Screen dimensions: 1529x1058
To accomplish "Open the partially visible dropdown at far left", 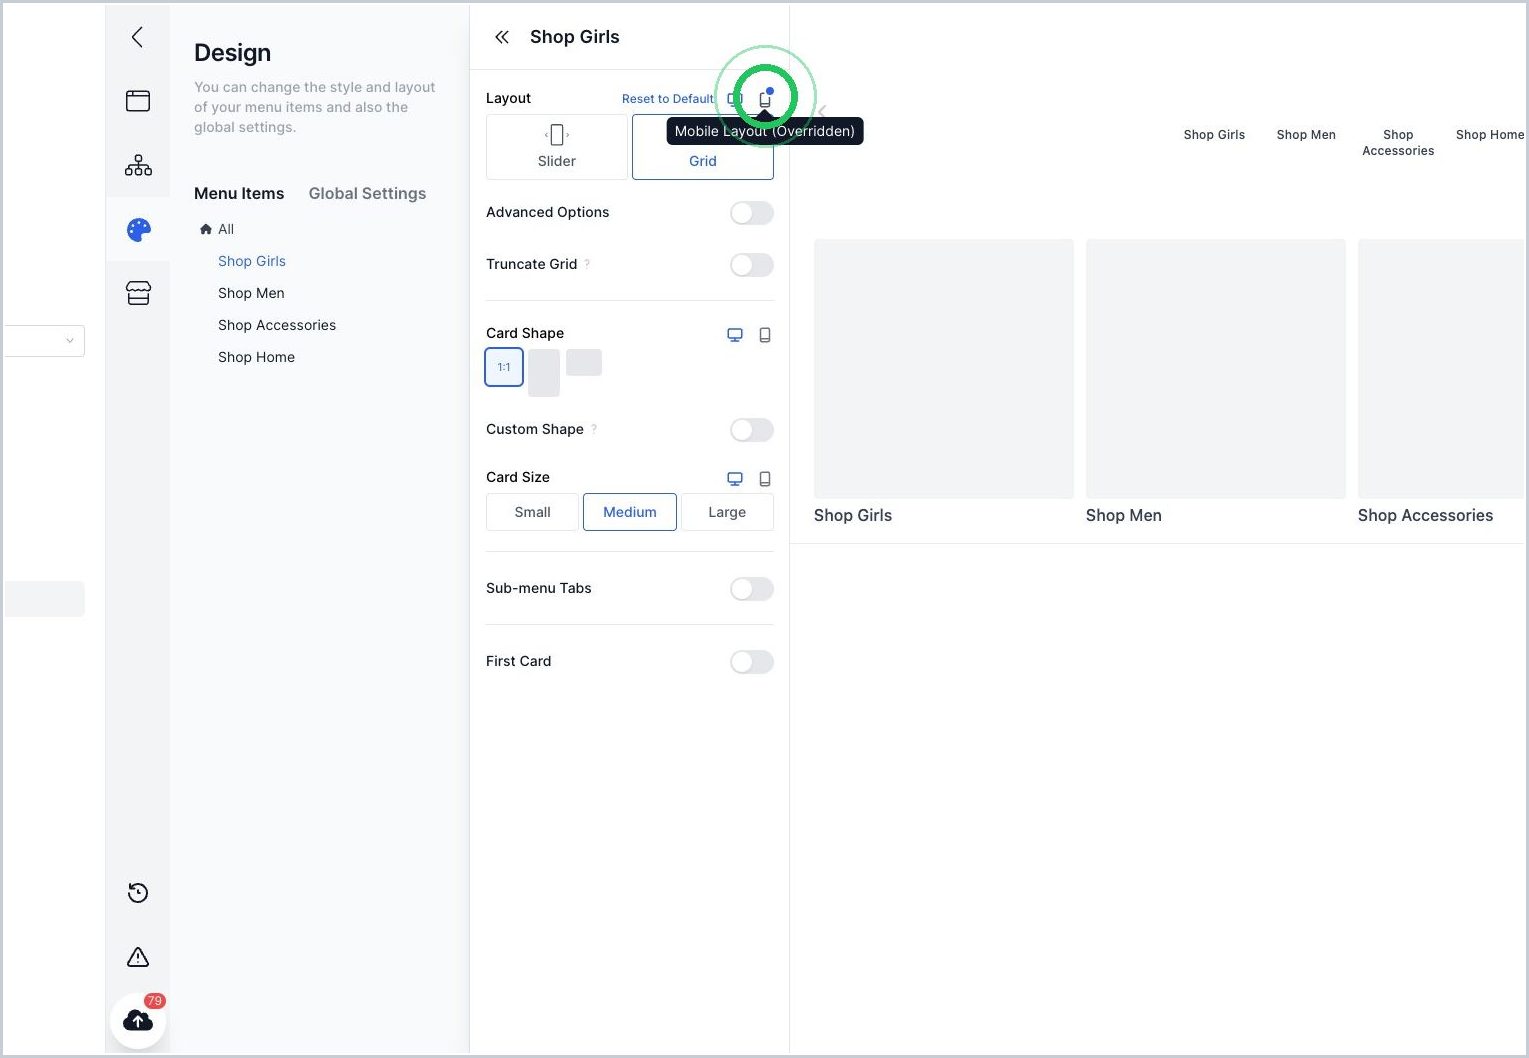I will 44,341.
